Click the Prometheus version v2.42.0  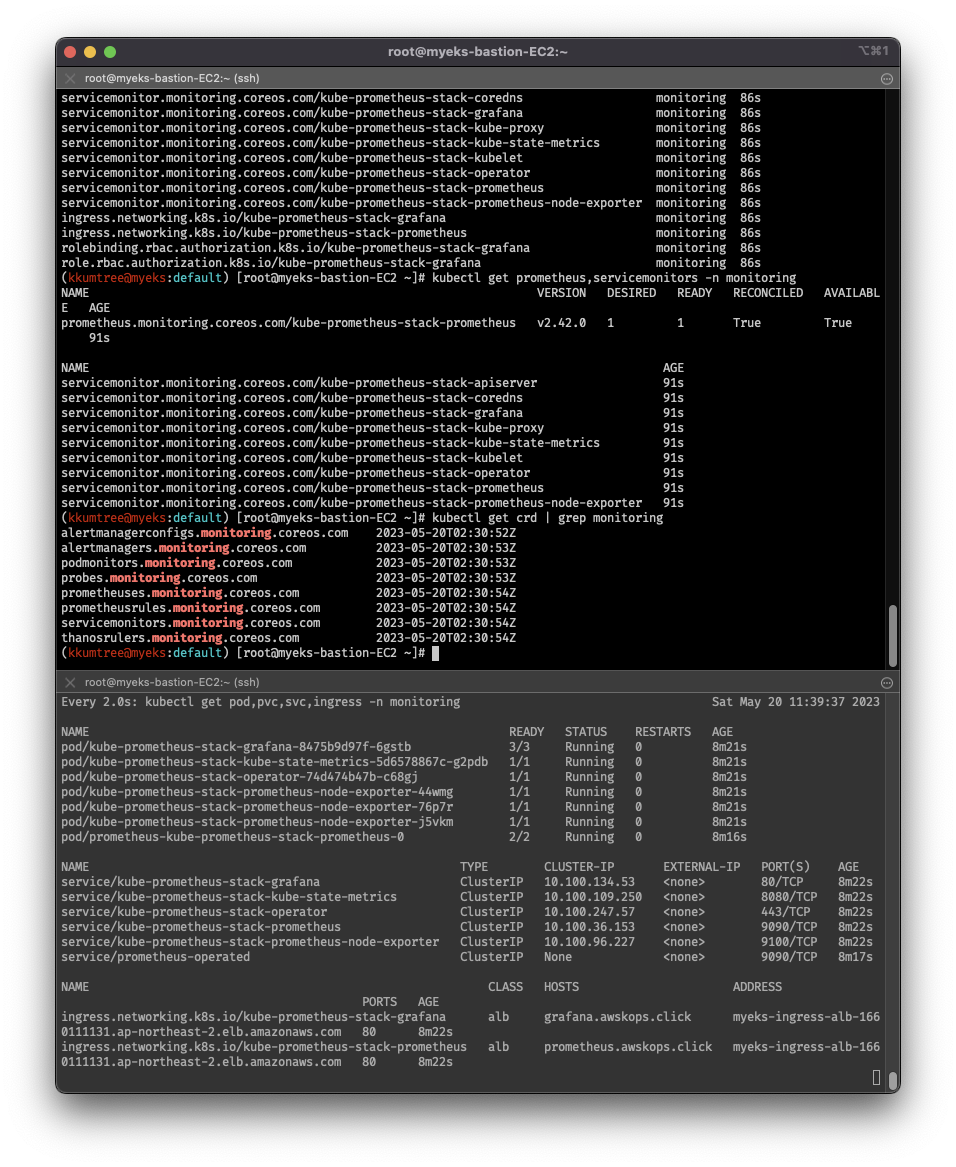pos(561,323)
